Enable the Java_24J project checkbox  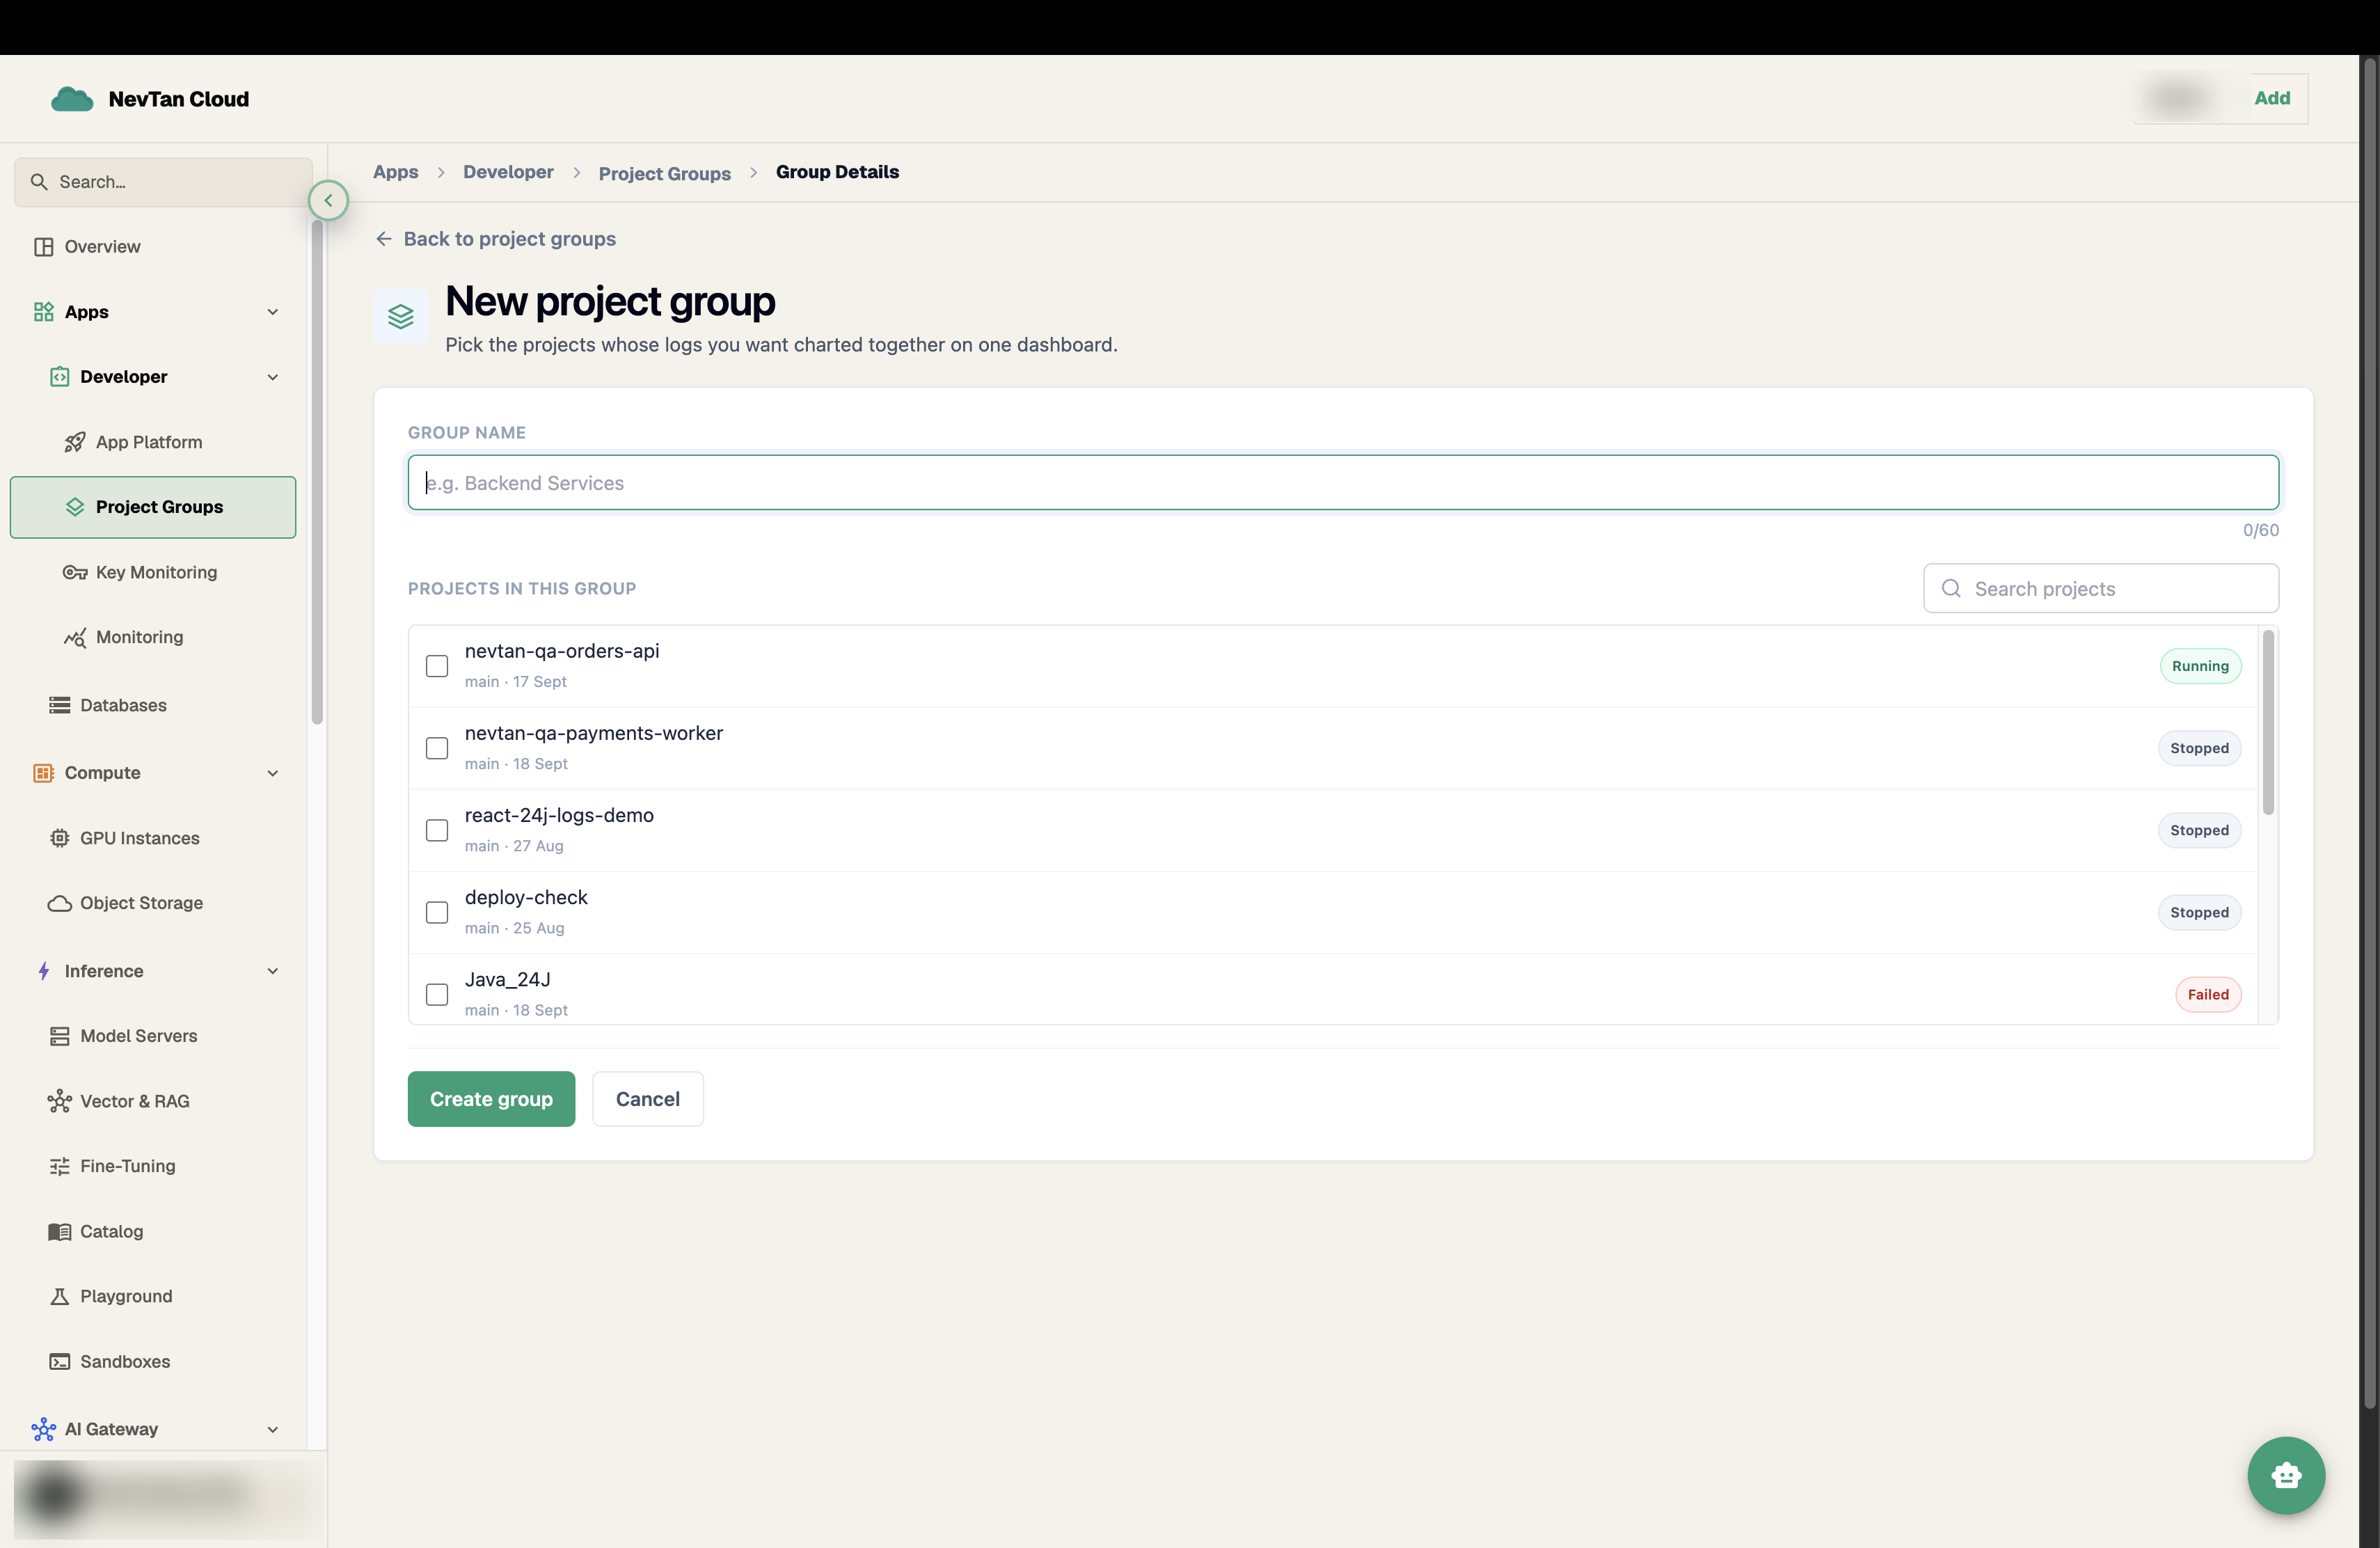[437, 994]
